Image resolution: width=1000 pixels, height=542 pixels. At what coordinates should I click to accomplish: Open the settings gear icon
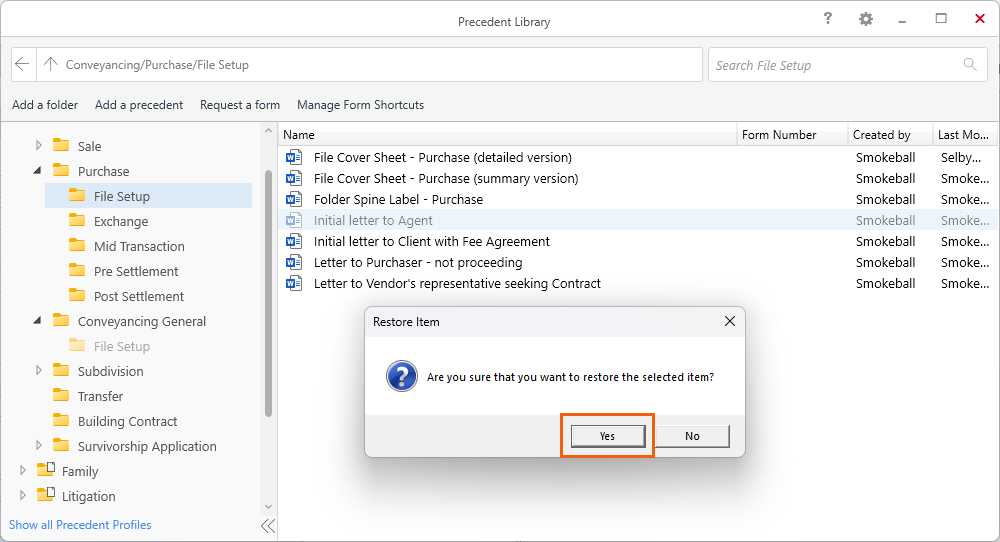[x=866, y=20]
